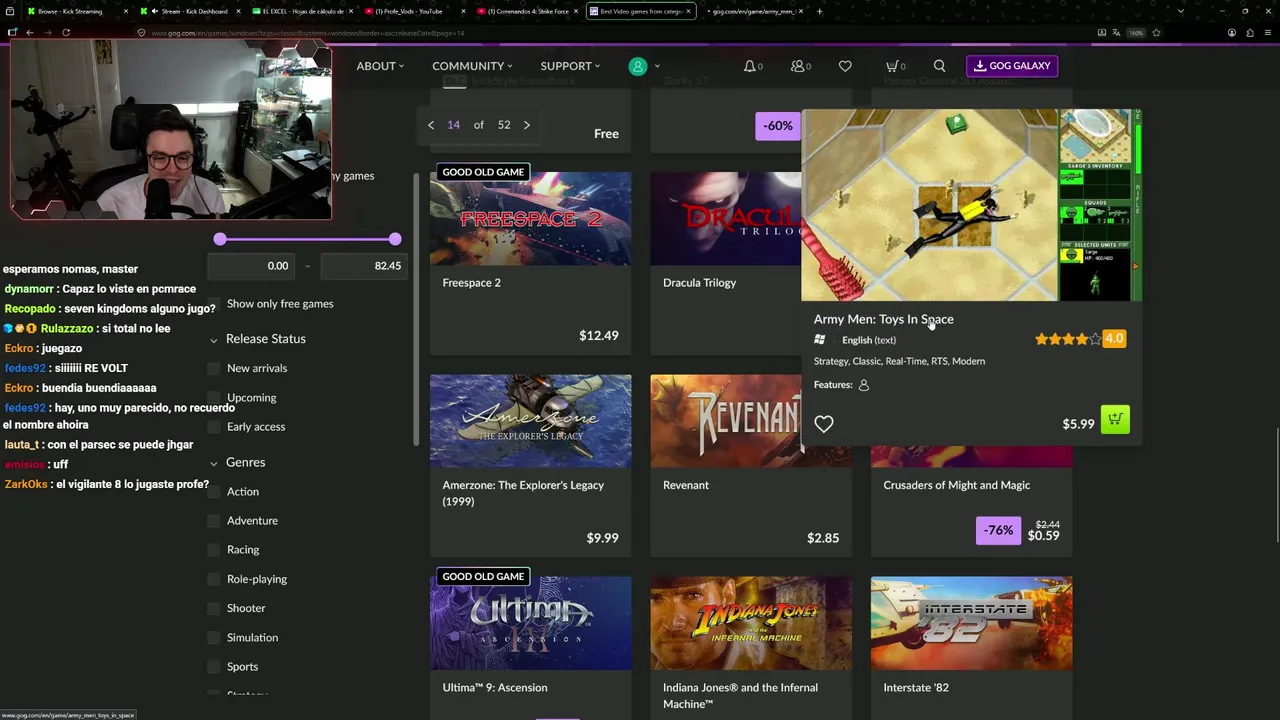
Task: Add Army Men: Toys In Space to cart
Action: [x=1115, y=420]
